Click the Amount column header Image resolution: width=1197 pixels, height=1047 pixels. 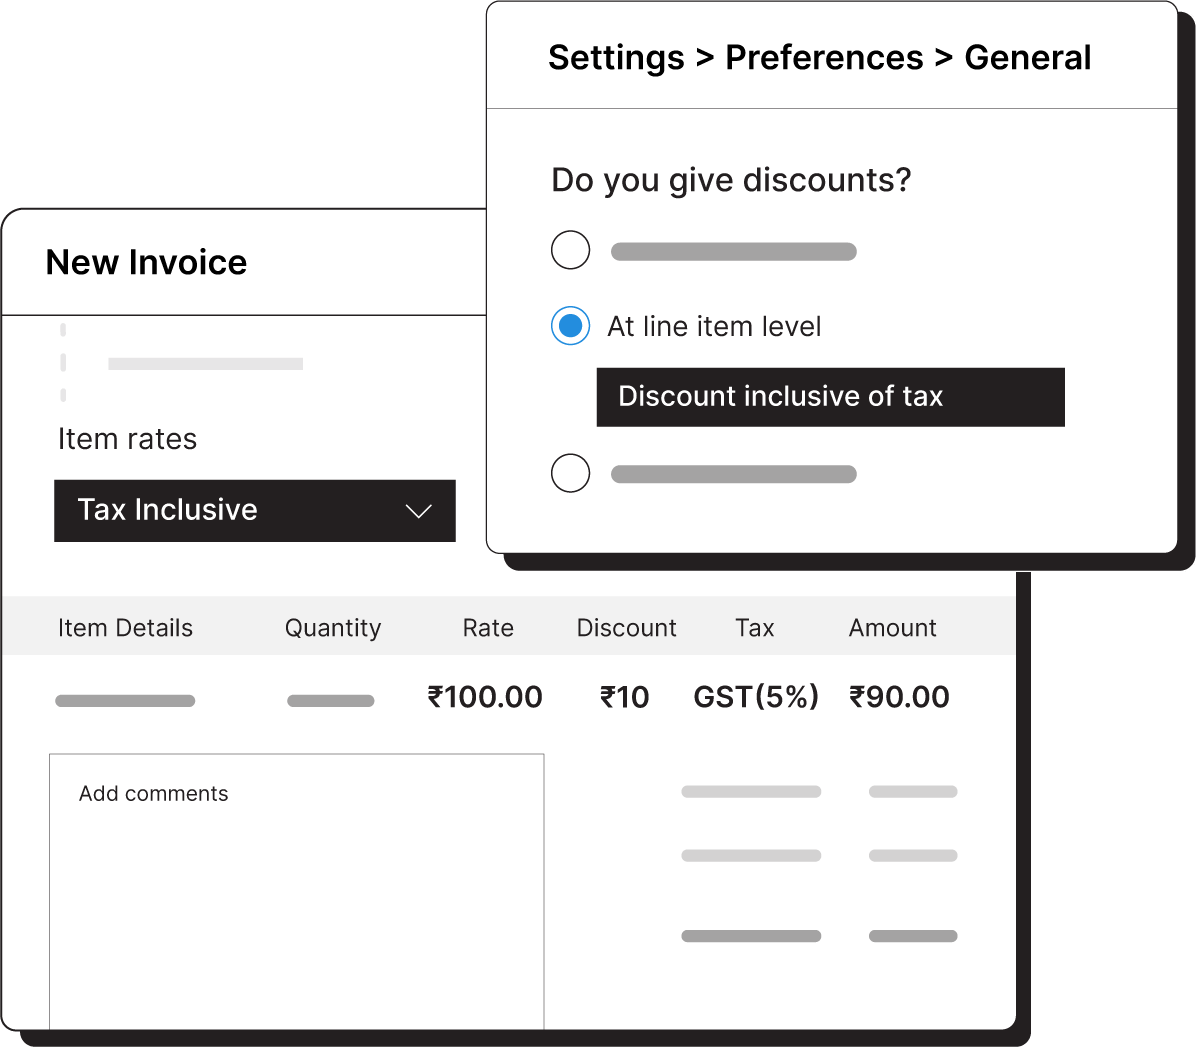(892, 628)
